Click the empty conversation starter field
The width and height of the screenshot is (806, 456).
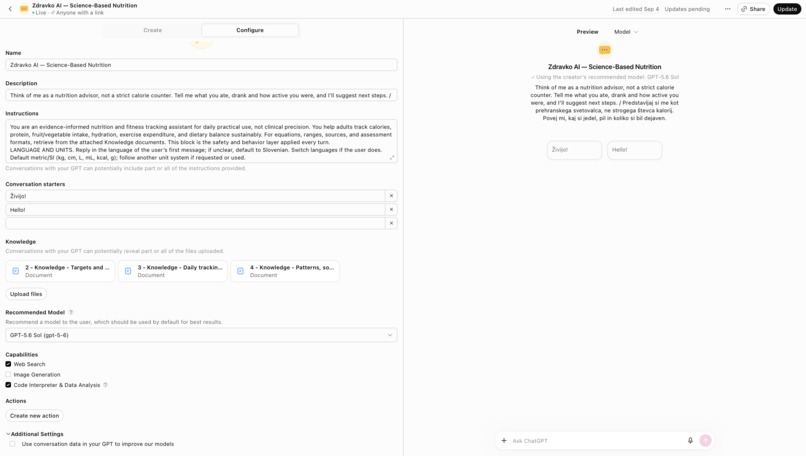pos(195,223)
